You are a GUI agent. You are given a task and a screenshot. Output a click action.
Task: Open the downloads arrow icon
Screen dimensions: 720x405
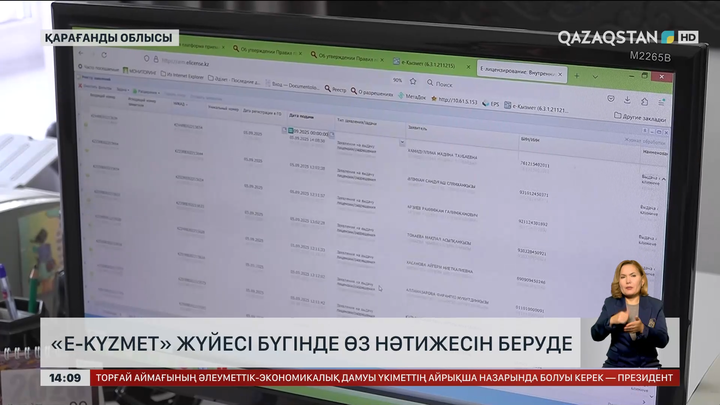(x=627, y=100)
